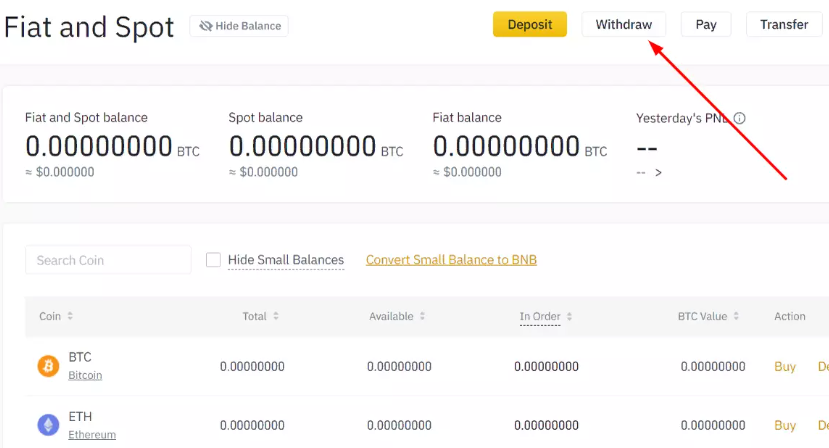Focus the Search Coin input field
829x448 pixels.
[x=108, y=260]
